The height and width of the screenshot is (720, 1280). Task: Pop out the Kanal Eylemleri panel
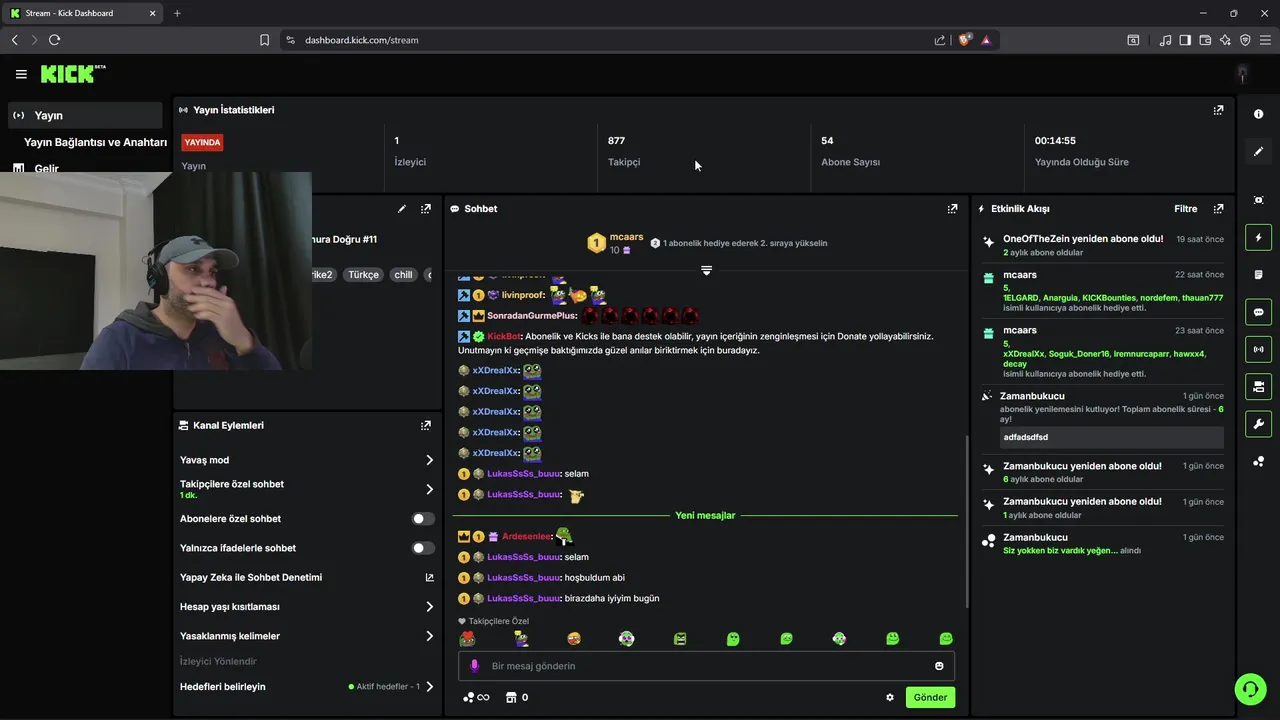426,425
